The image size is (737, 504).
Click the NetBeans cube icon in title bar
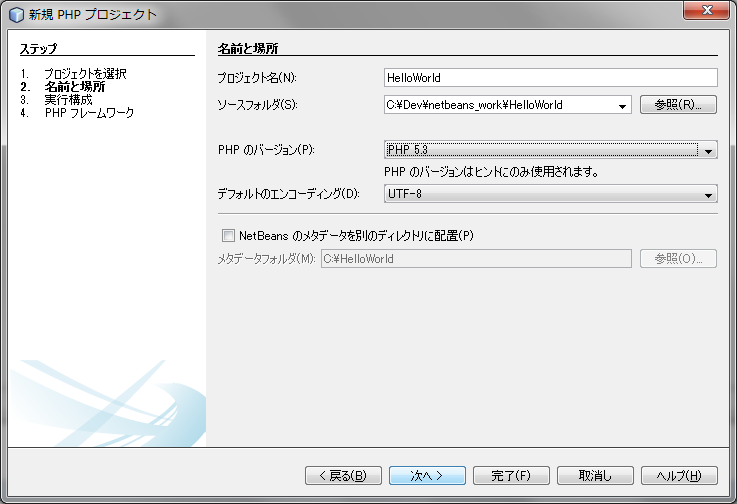tap(16, 15)
